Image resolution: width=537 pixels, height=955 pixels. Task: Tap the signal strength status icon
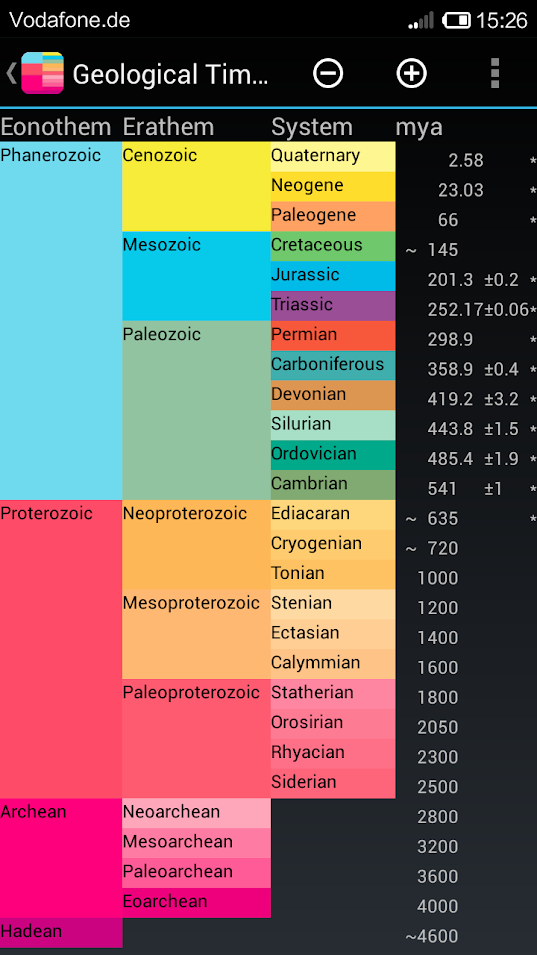point(421,21)
